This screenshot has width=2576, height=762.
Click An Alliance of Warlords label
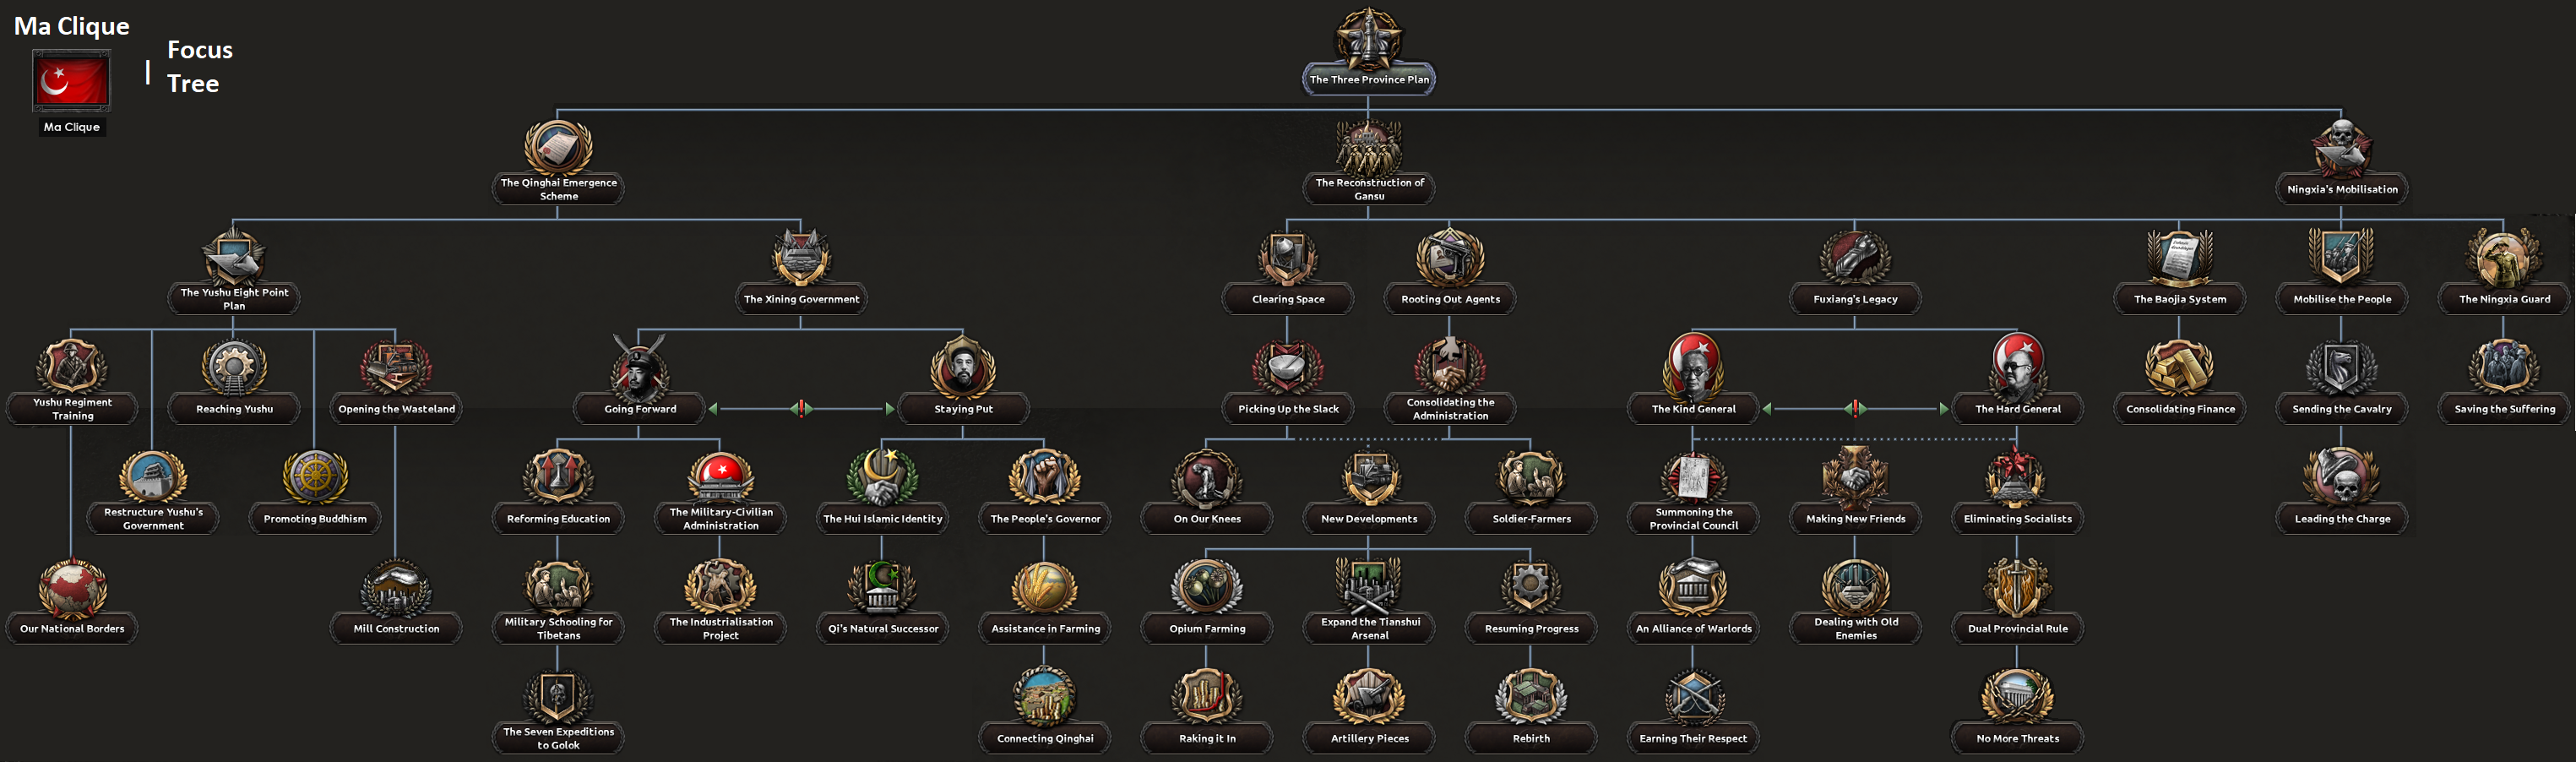pyautogui.click(x=1693, y=629)
